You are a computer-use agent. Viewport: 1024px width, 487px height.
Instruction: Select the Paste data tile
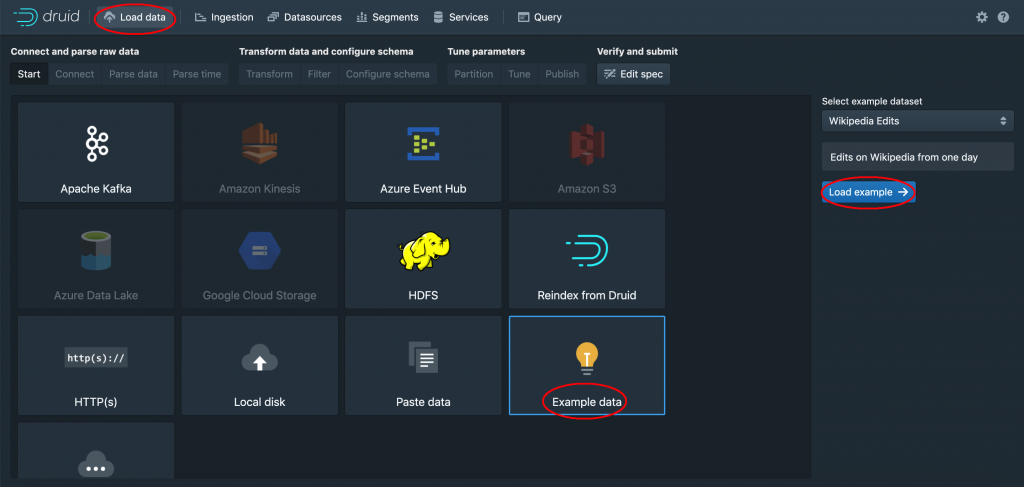(423, 366)
